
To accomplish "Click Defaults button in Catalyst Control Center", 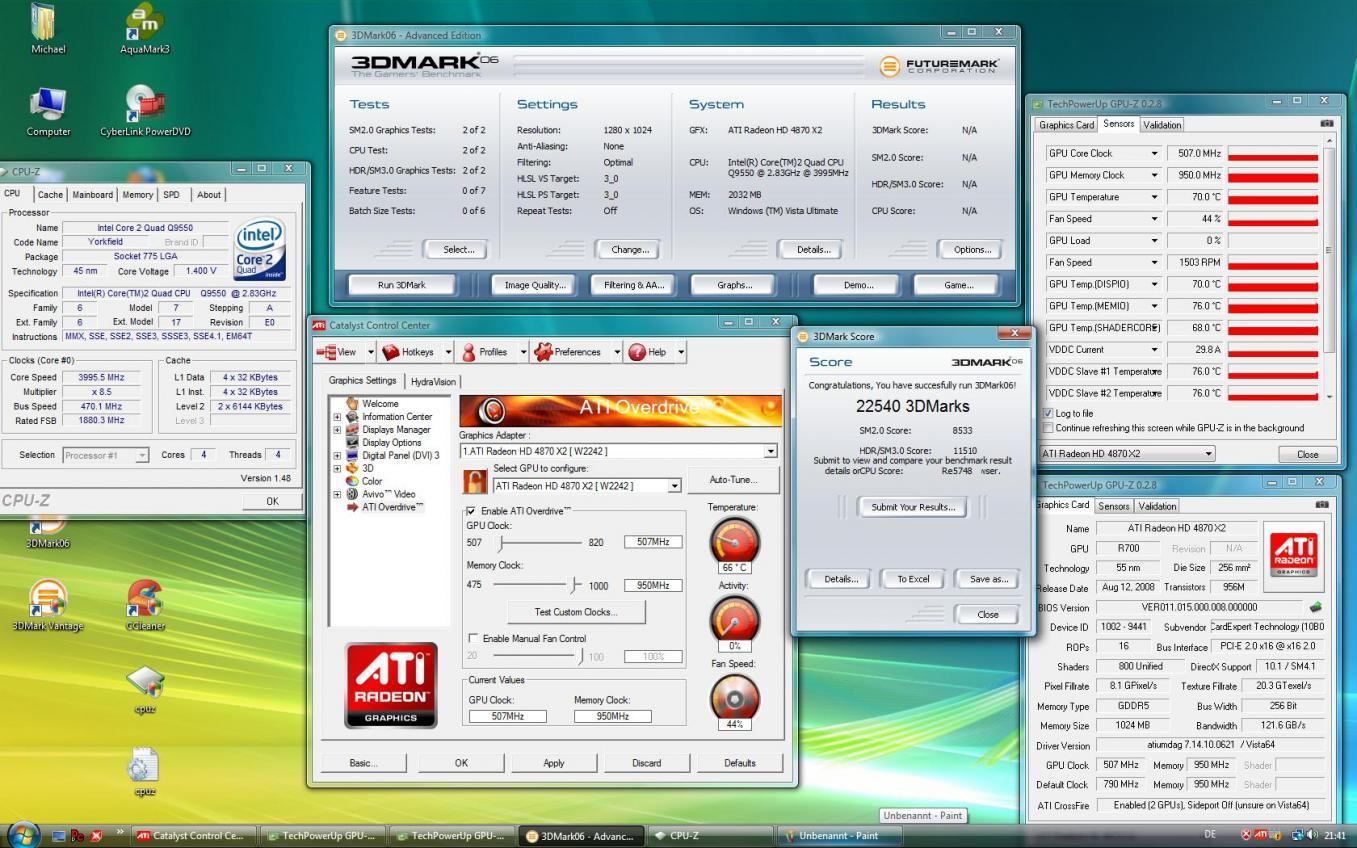I will pyautogui.click(x=739, y=763).
